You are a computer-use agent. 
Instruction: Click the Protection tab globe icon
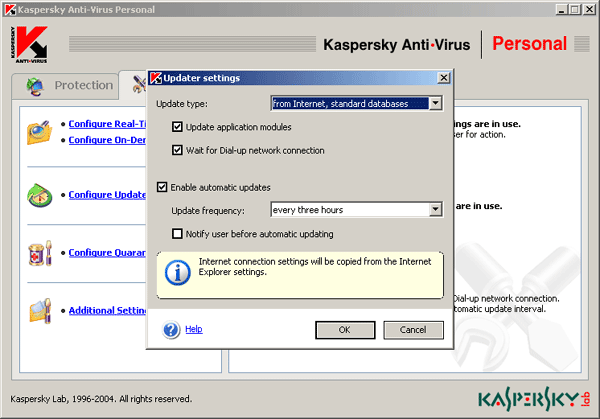pyautogui.click(x=35, y=86)
